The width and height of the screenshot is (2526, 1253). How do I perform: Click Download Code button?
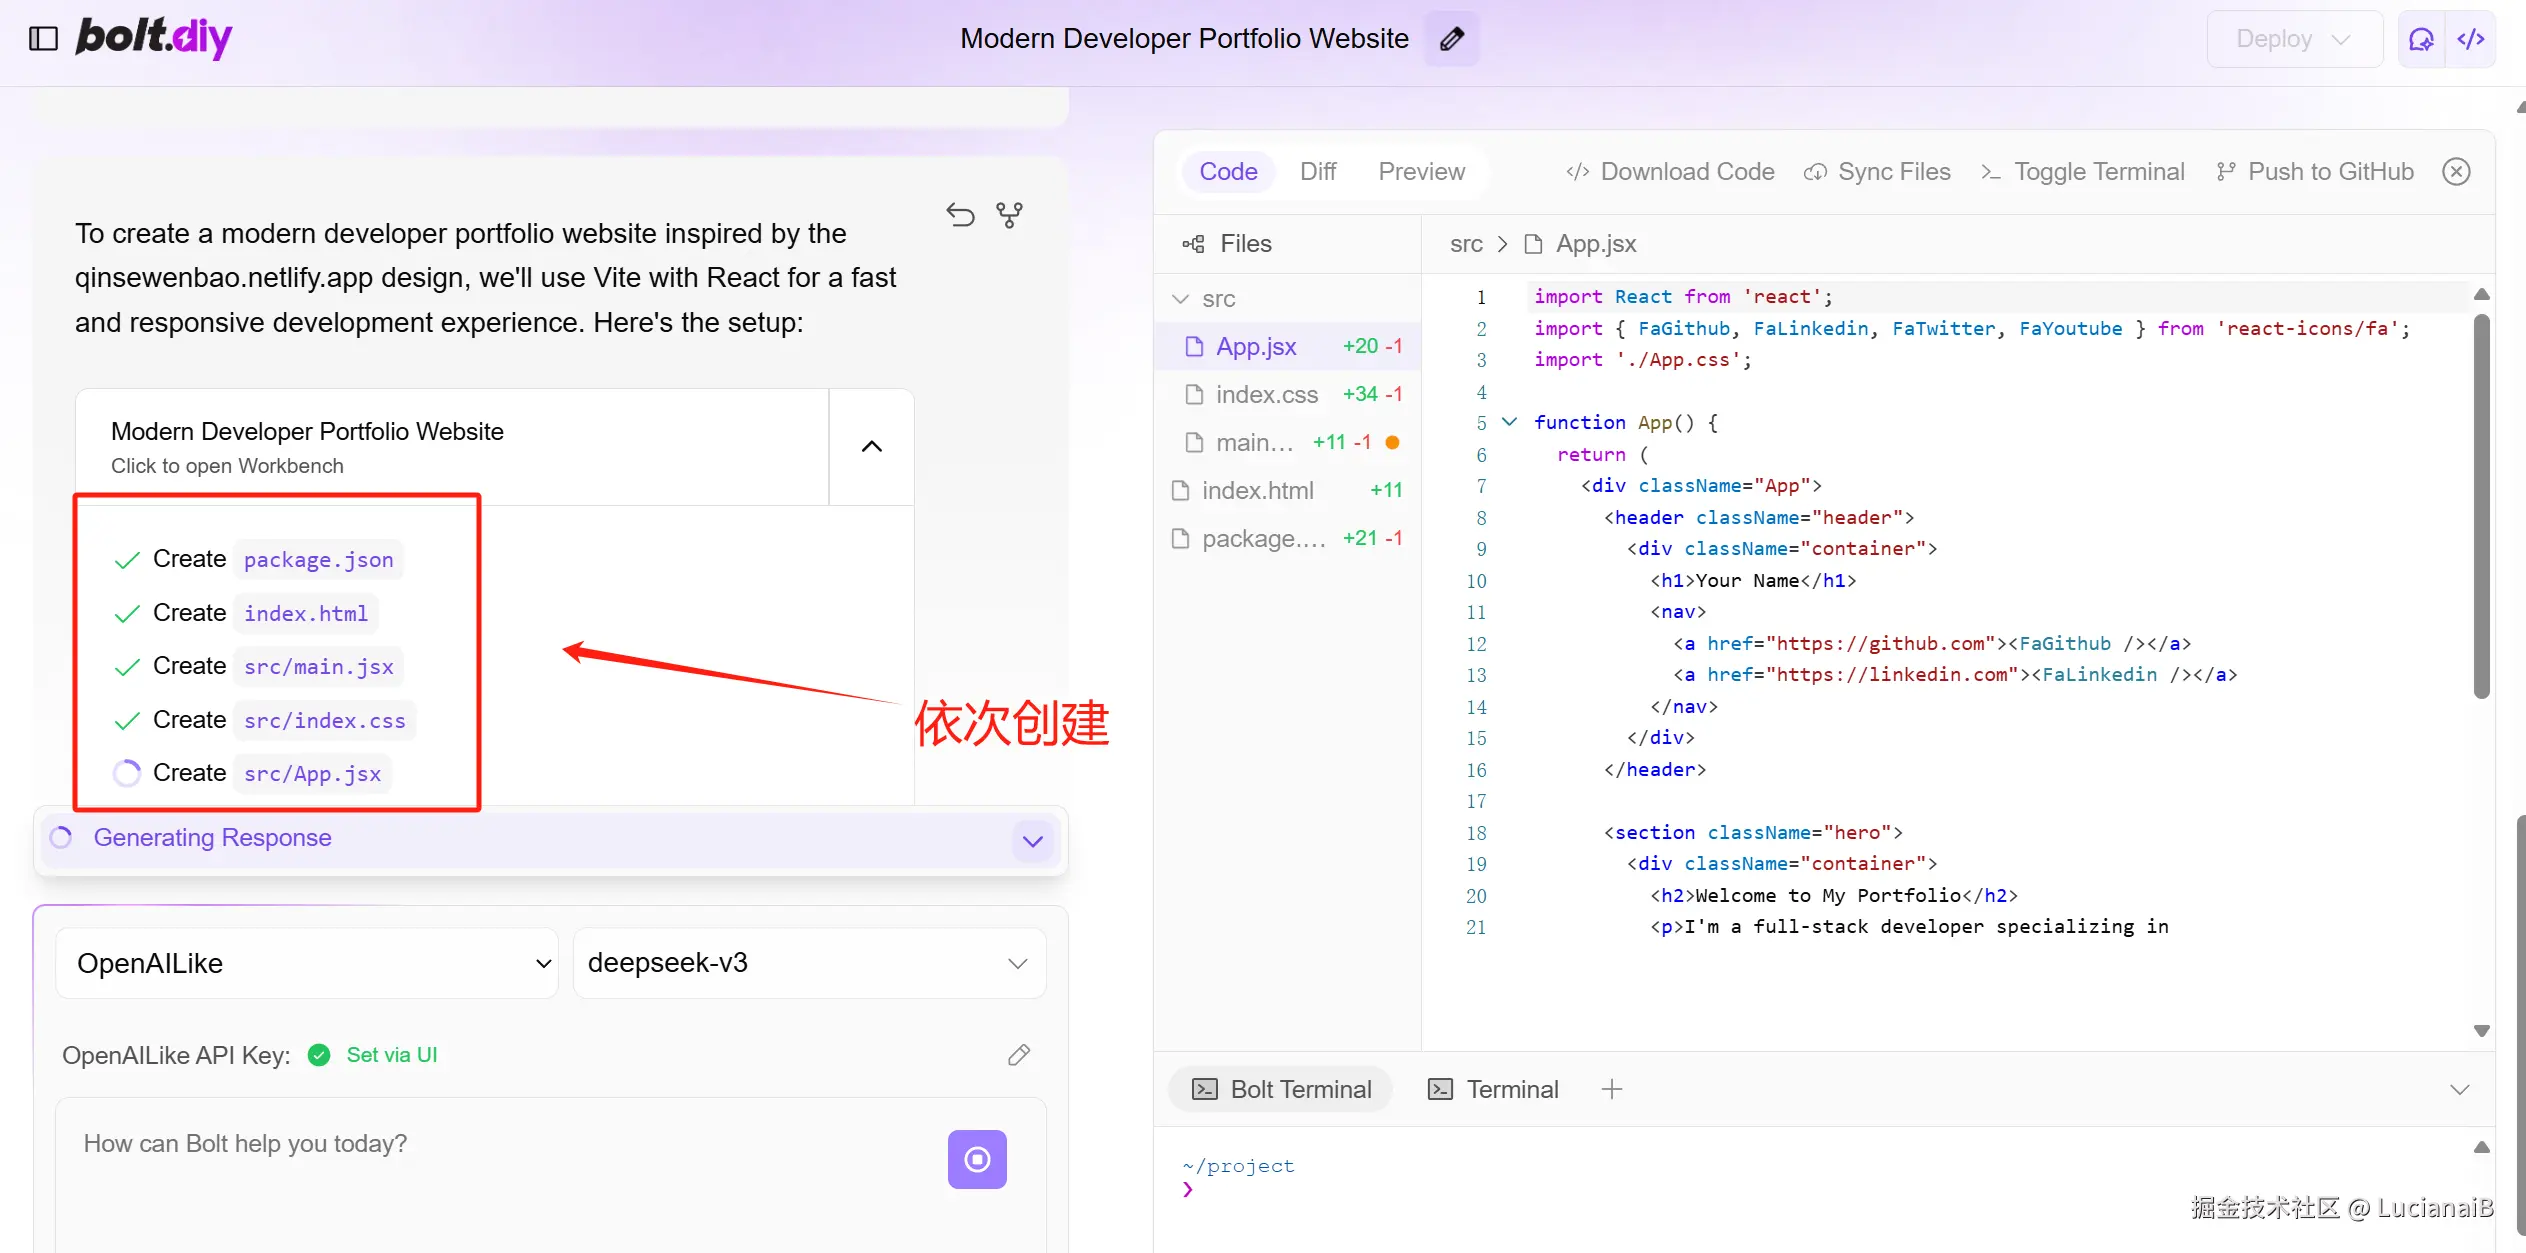(1670, 172)
